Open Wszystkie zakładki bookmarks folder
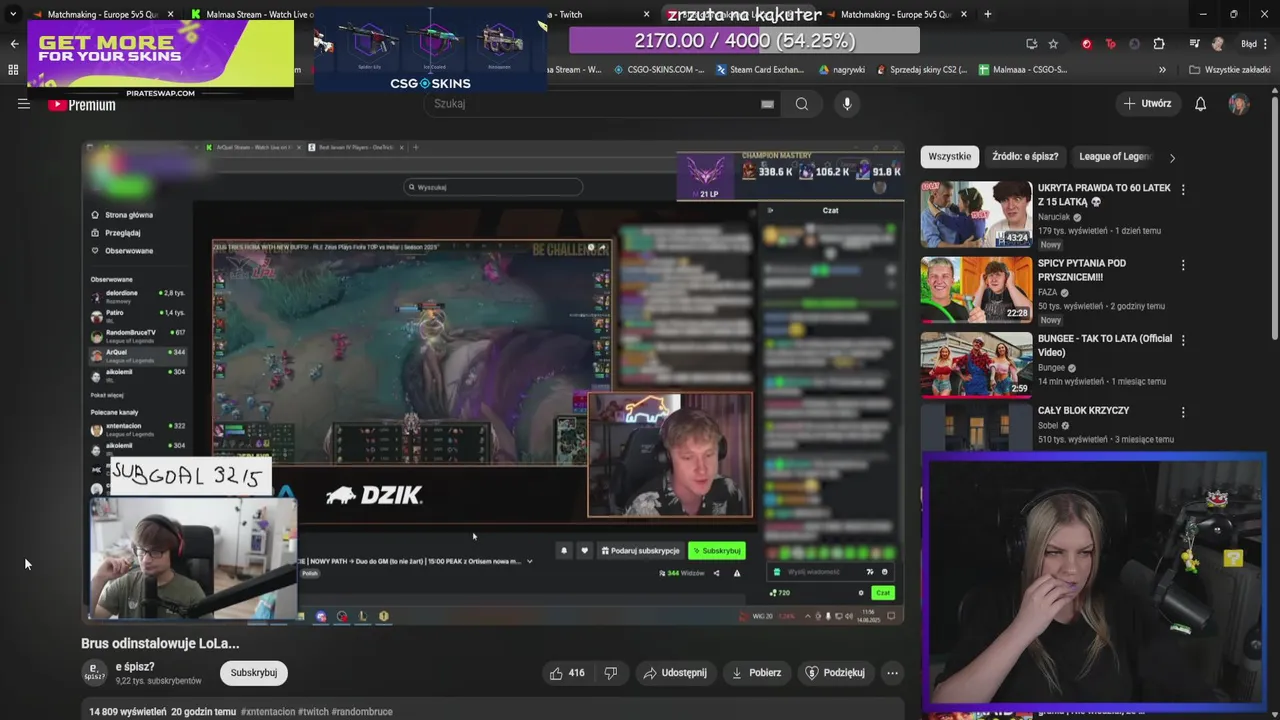Screen dimensions: 1280x720 coord(1228,70)
